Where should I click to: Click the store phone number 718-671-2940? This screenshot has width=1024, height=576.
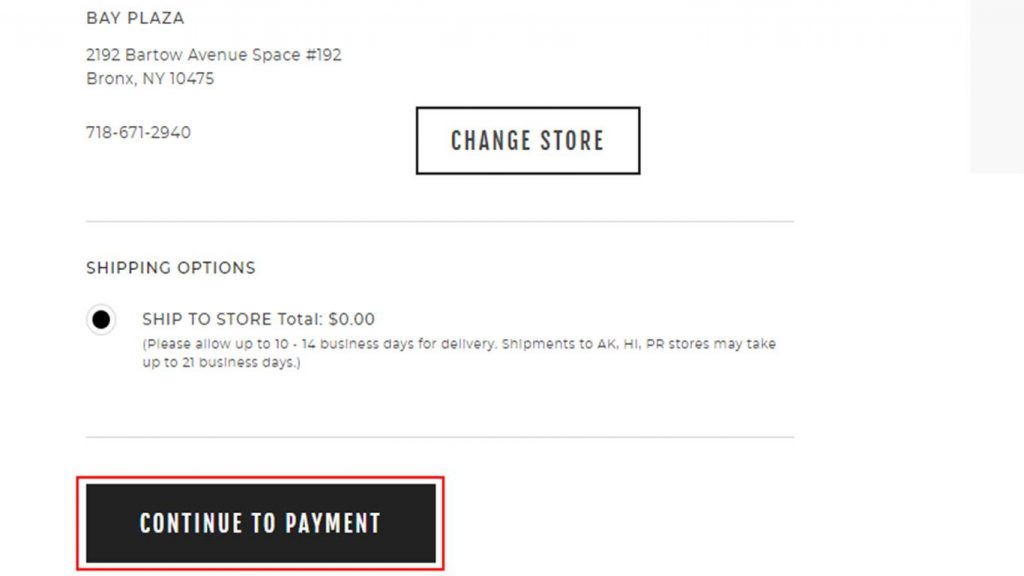[x=138, y=133]
